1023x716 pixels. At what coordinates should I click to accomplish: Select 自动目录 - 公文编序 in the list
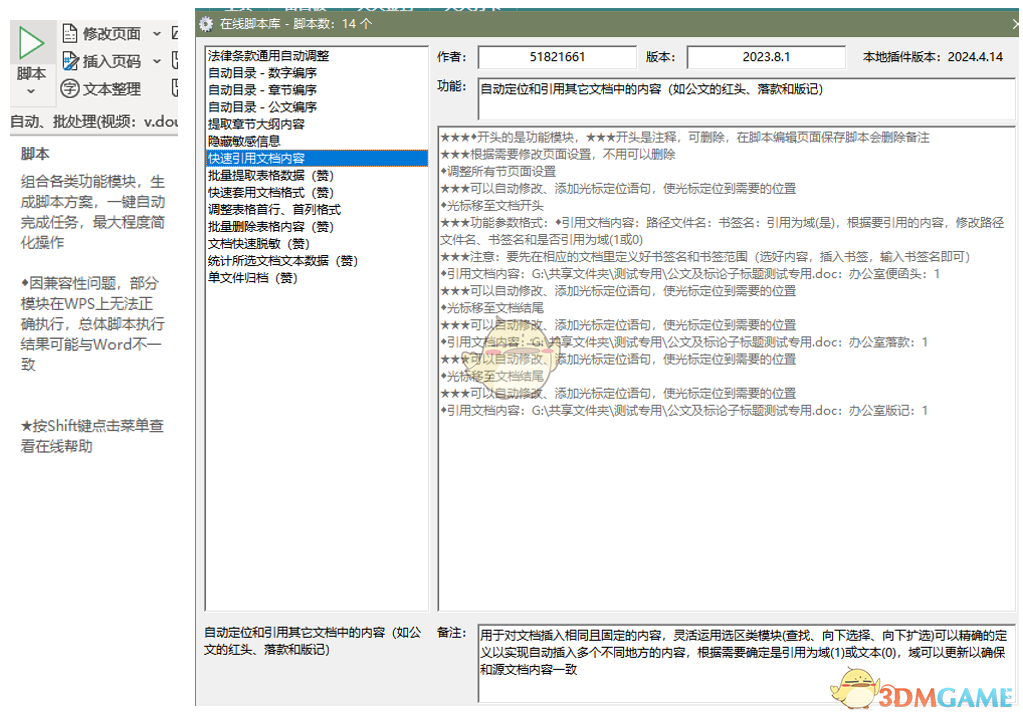[x=262, y=107]
